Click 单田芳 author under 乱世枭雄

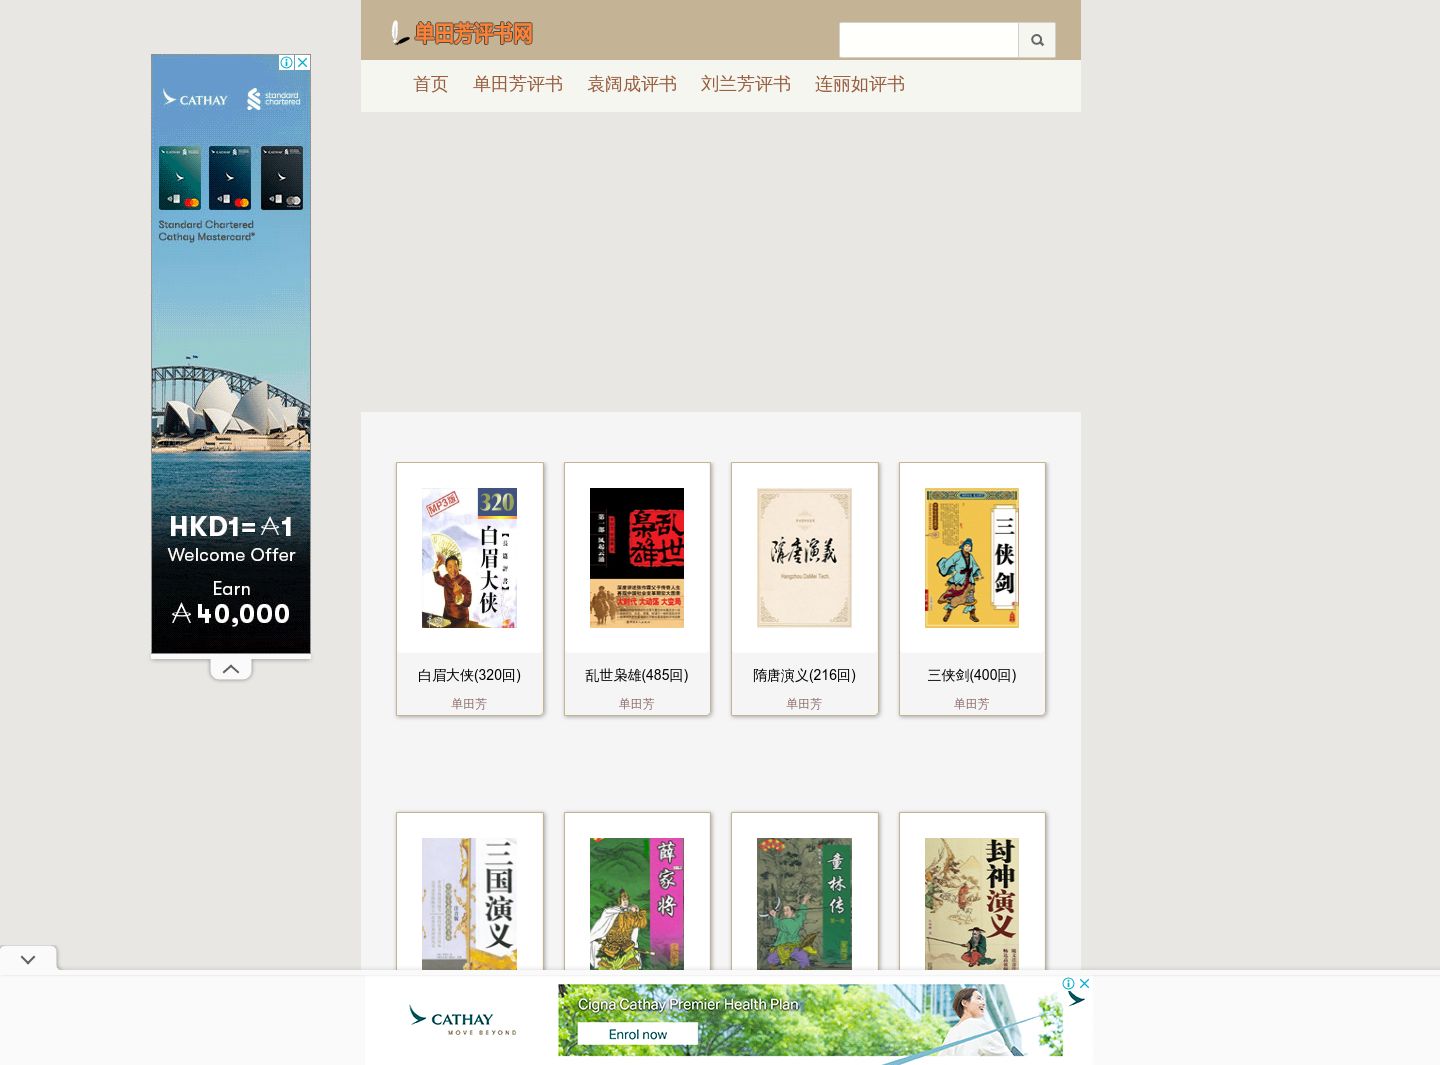[637, 704]
